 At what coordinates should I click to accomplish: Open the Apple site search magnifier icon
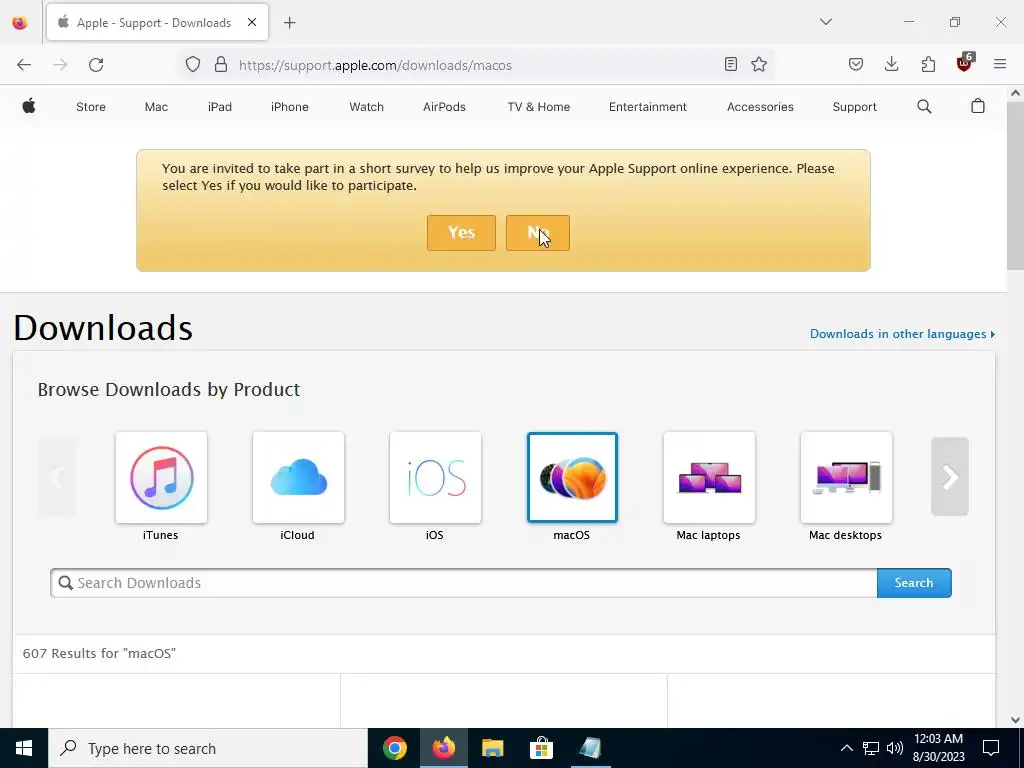tap(924, 106)
